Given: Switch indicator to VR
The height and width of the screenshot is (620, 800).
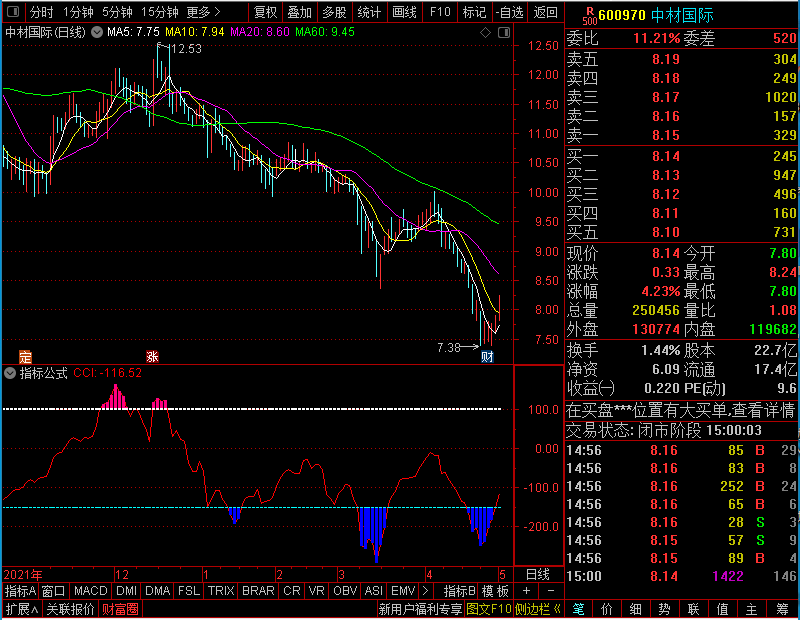Looking at the screenshot, I should 316,591.
